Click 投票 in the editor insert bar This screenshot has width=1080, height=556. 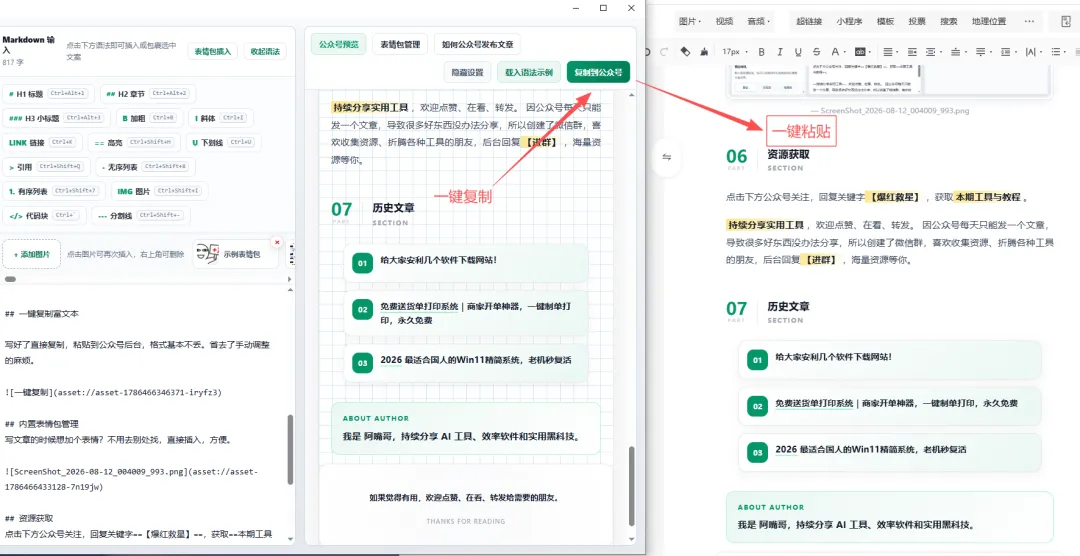coord(917,21)
